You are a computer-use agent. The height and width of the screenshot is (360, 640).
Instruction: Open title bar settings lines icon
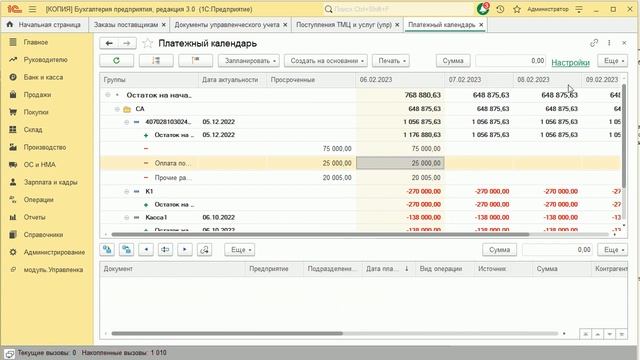[579, 9]
